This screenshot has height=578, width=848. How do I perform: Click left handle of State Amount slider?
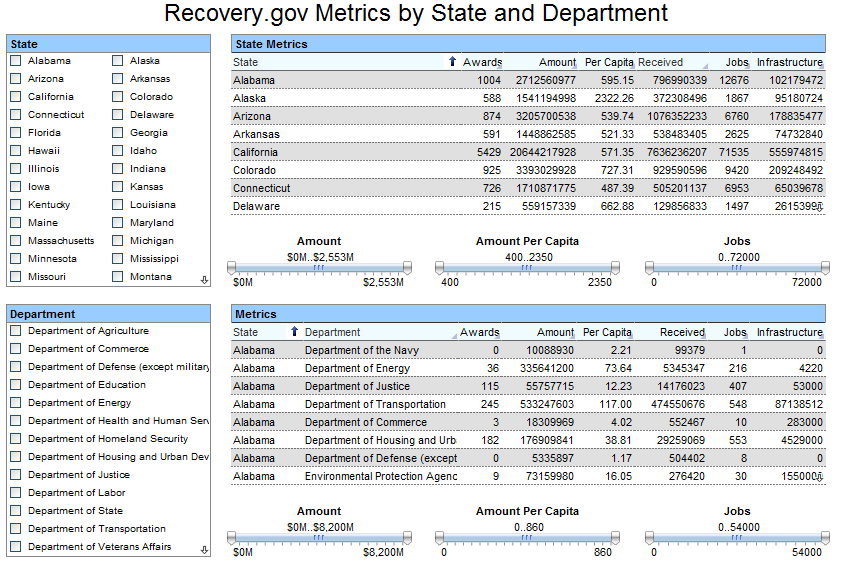point(231,268)
